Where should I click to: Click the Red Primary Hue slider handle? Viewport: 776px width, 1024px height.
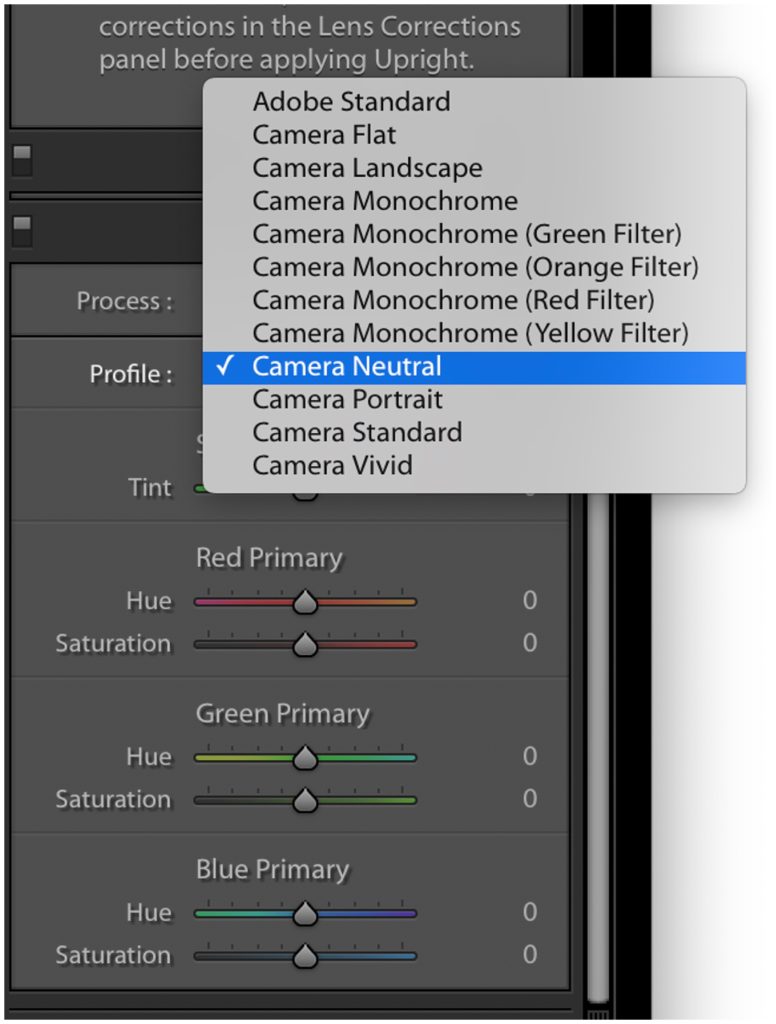[x=305, y=602]
